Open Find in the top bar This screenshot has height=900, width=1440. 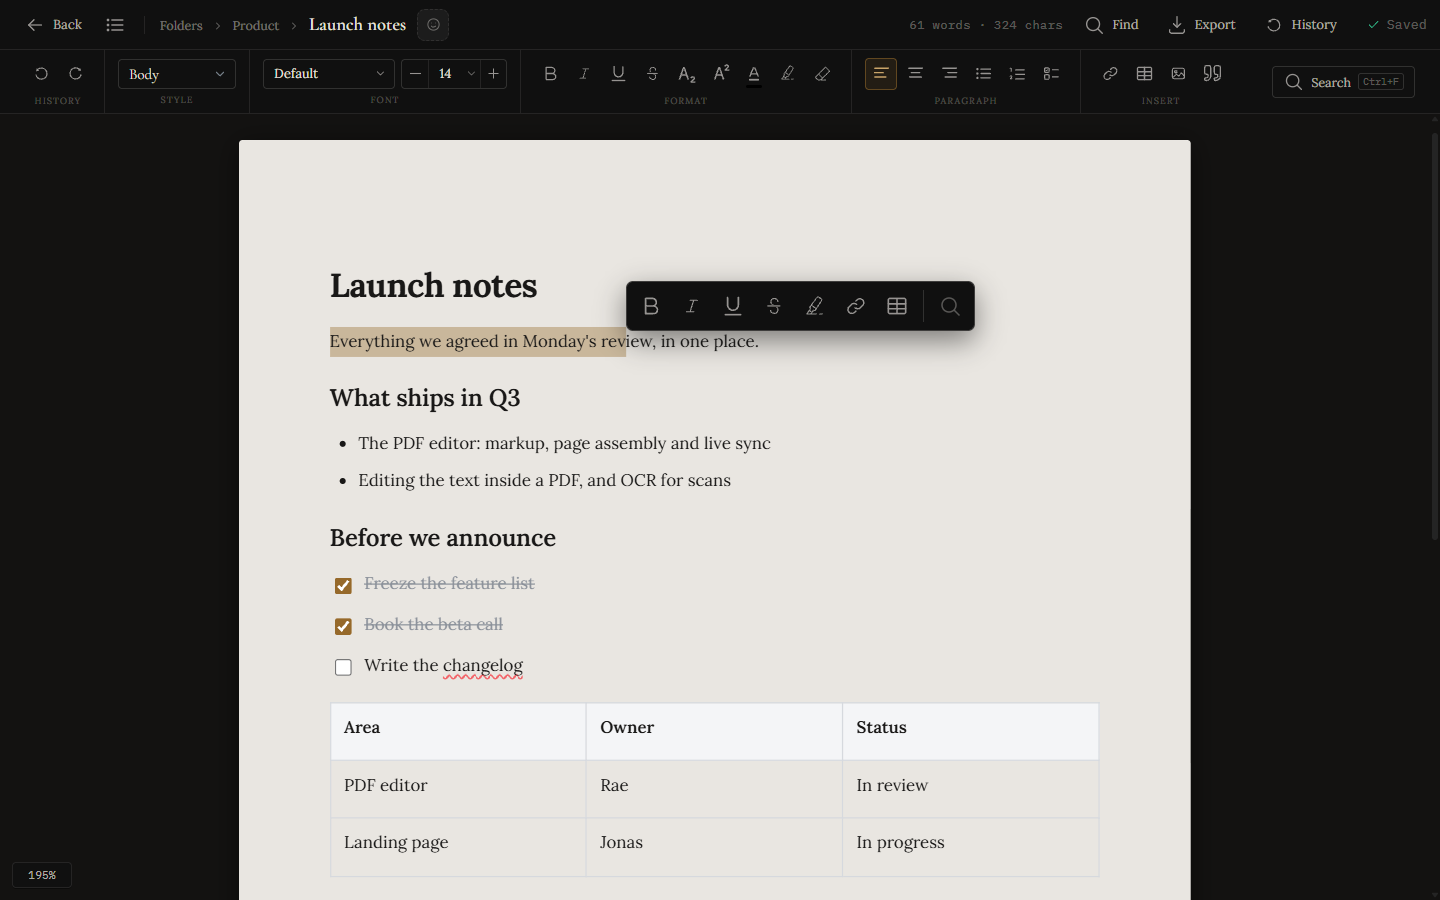[1112, 25]
